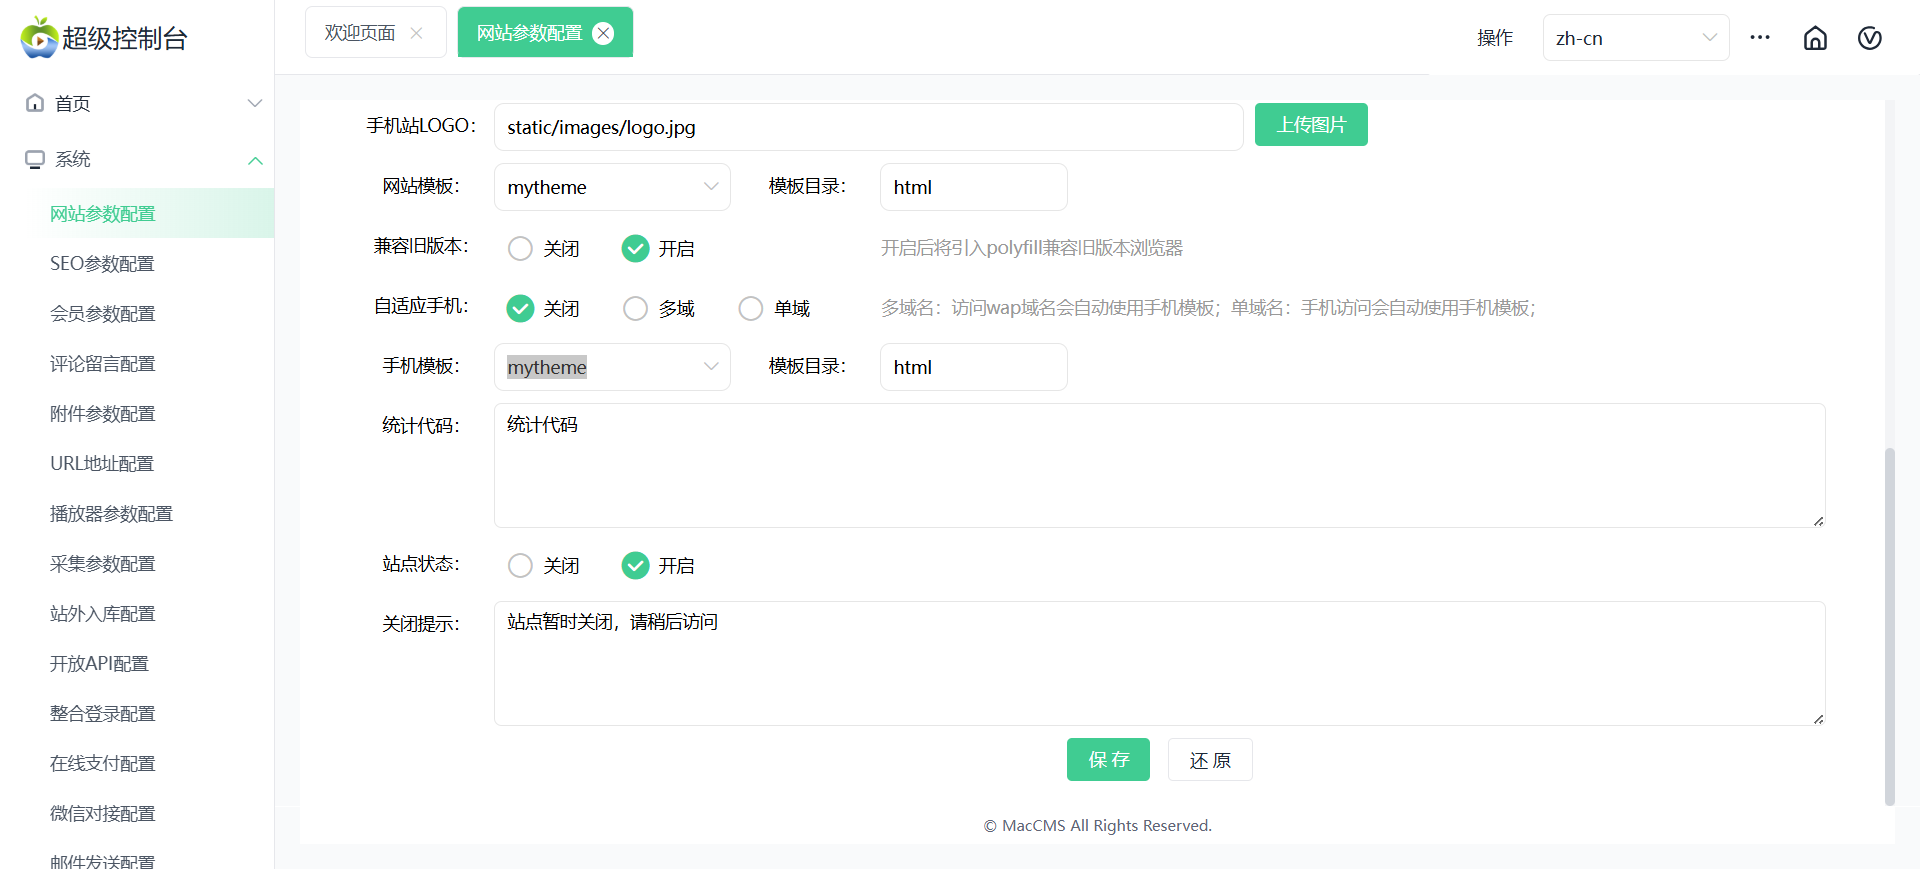Open 在线支付配置 in the sidebar
Image resolution: width=1920 pixels, height=869 pixels.
[x=137, y=763]
